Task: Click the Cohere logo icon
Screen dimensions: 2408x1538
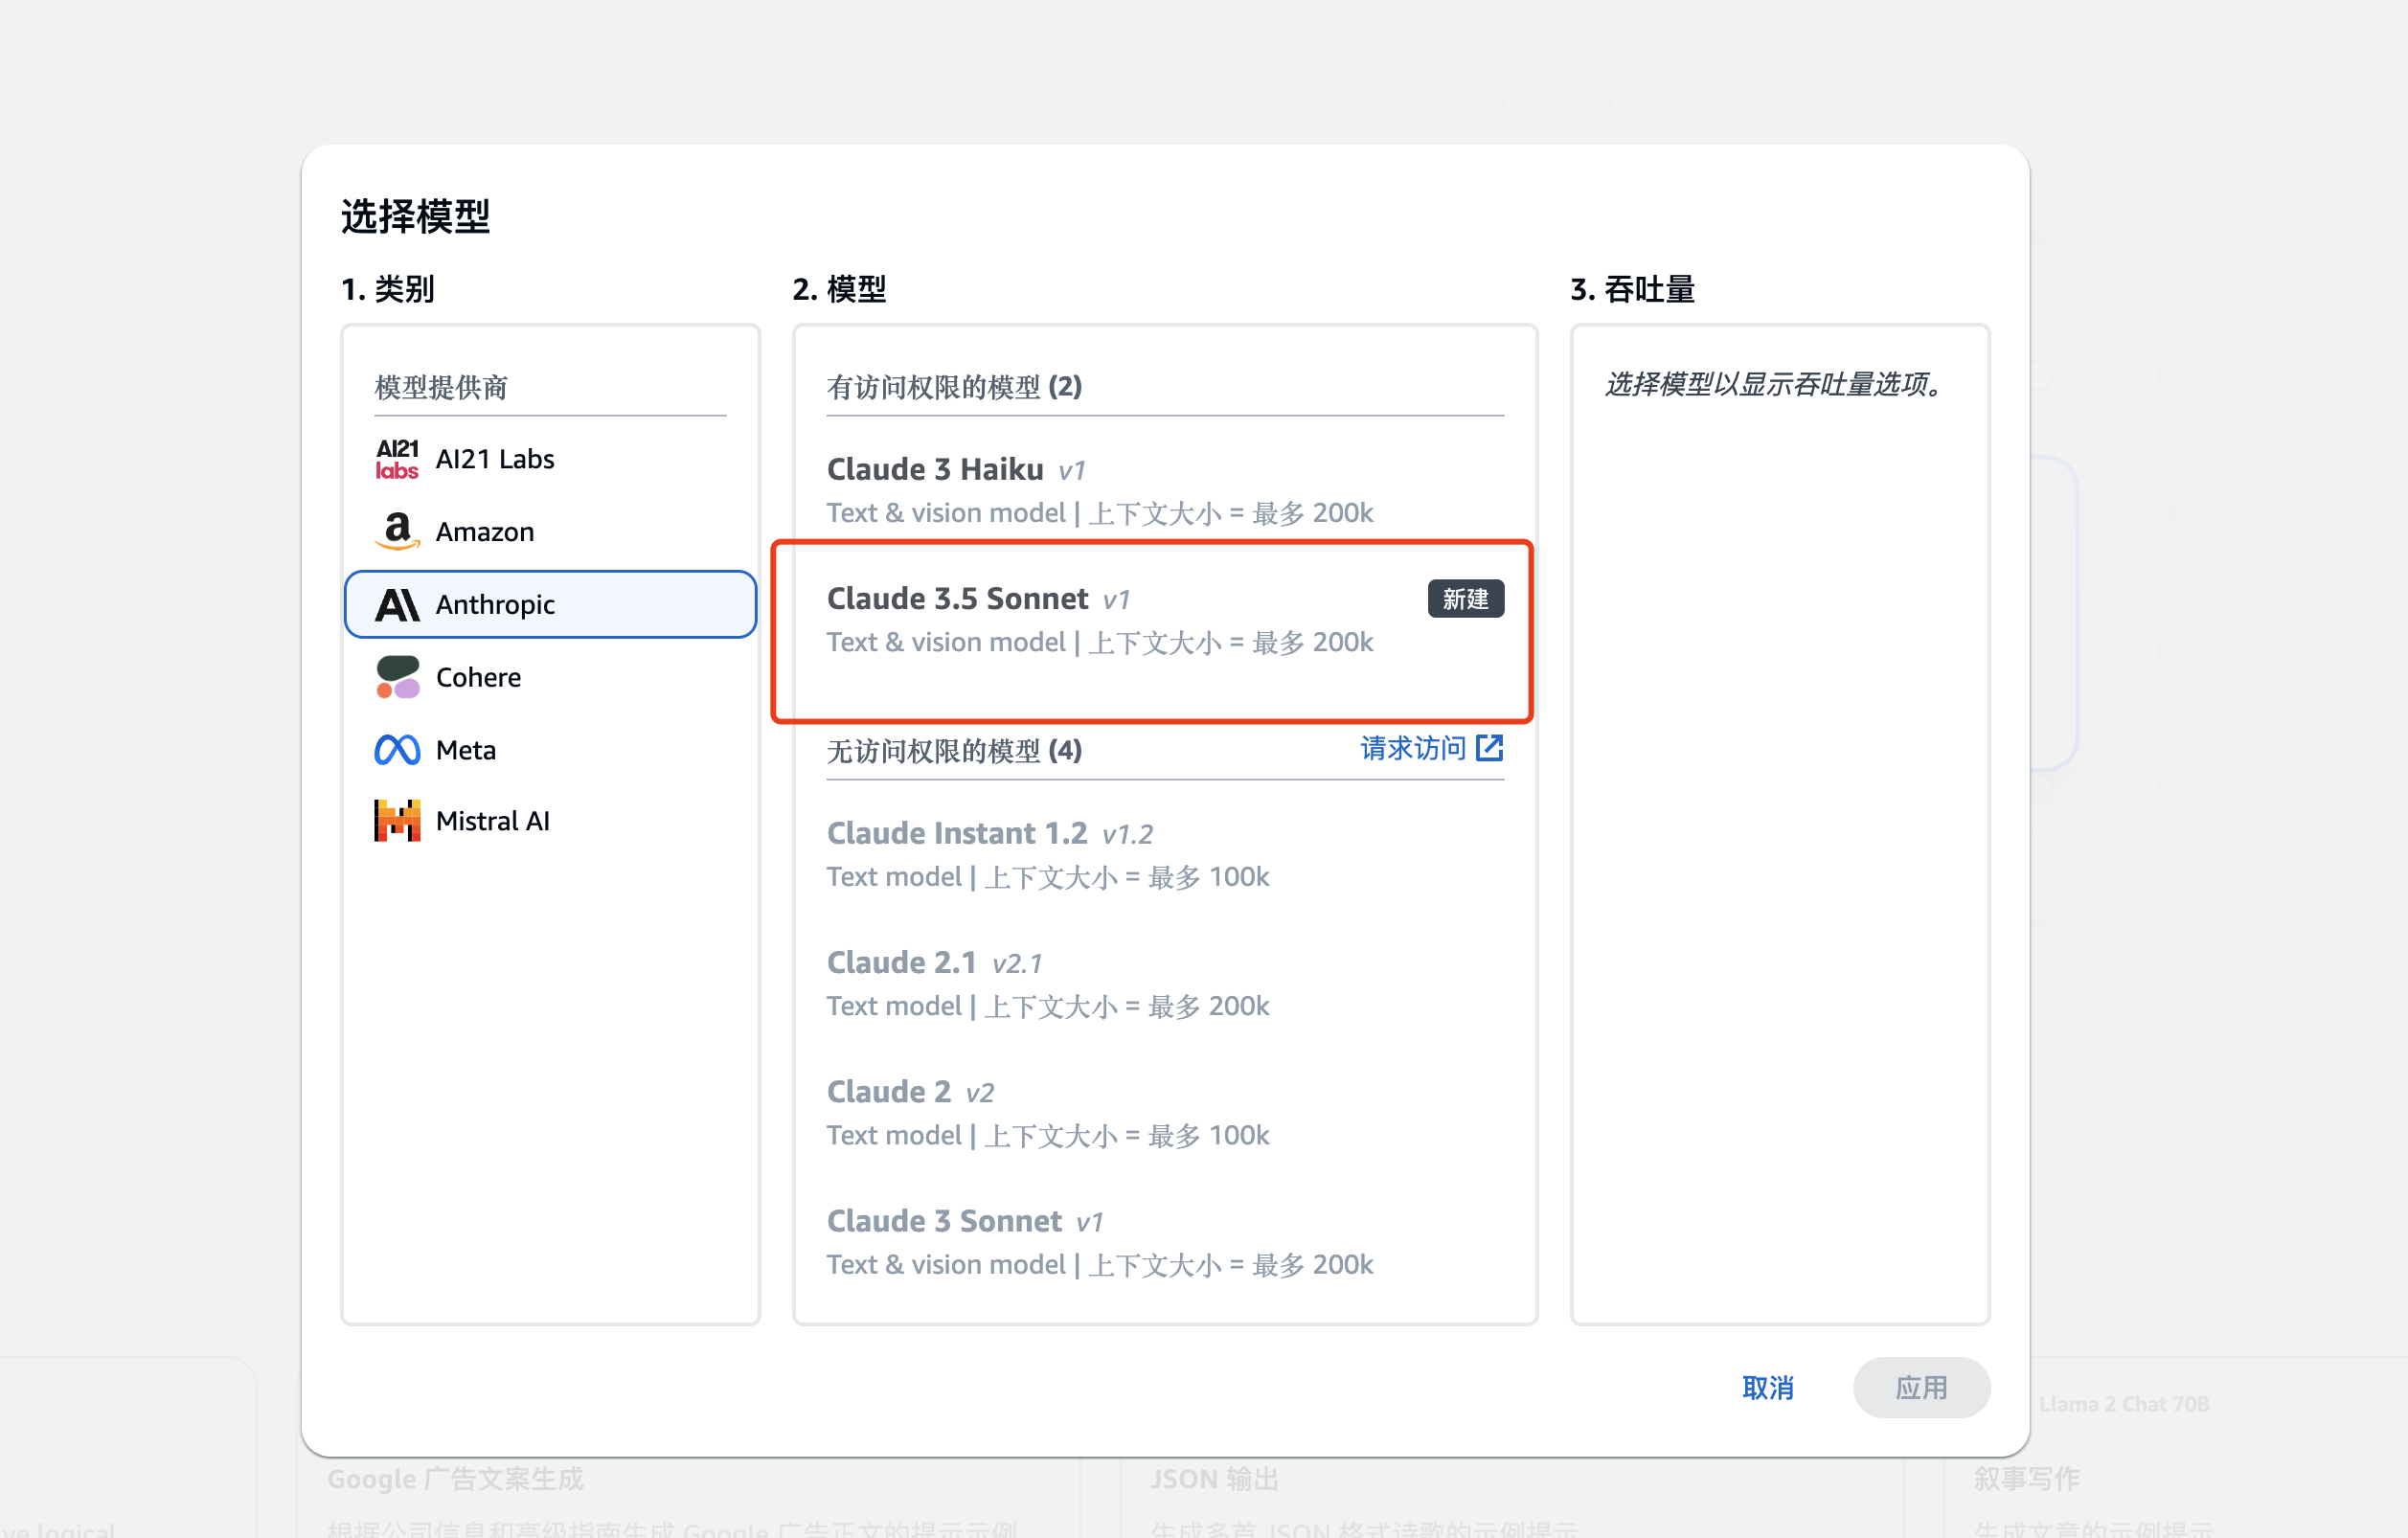Action: click(x=397, y=677)
